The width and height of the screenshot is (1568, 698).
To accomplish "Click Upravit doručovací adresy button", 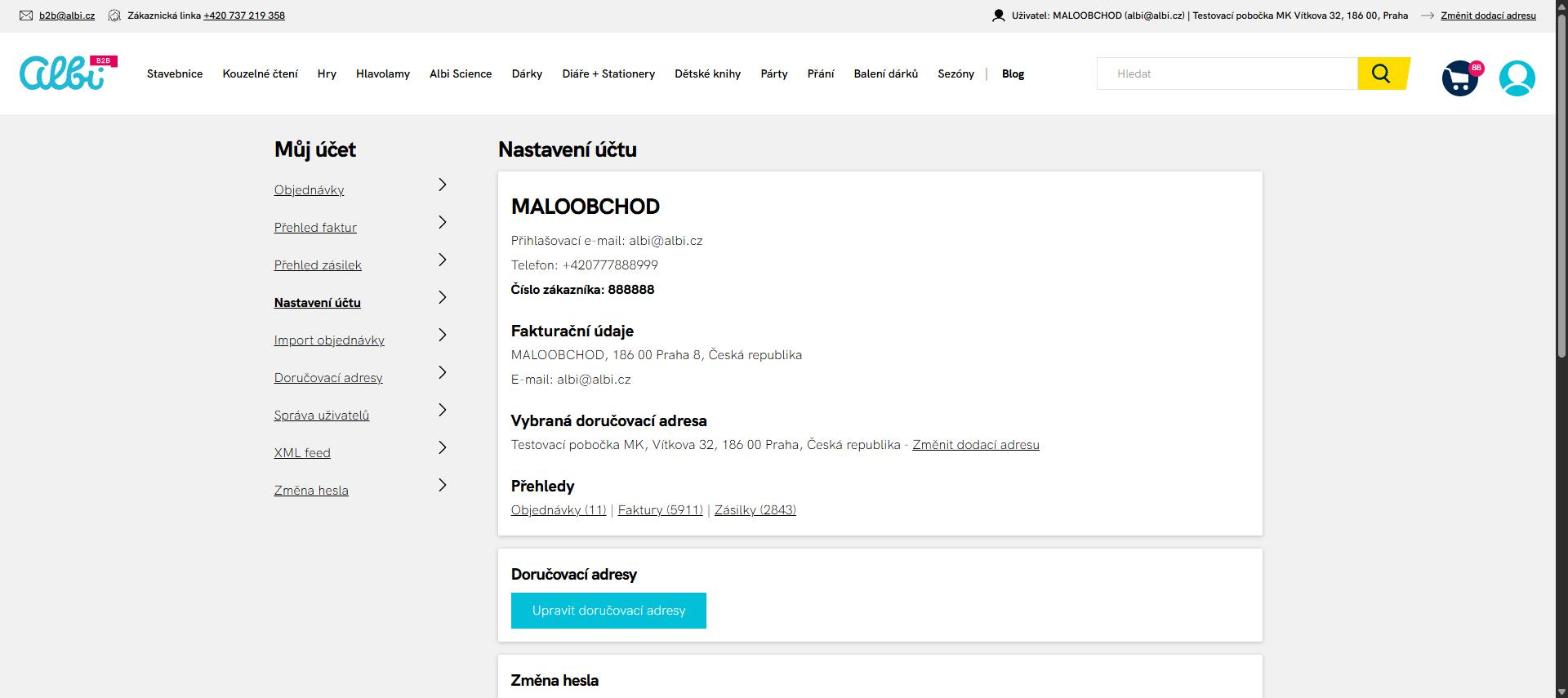I will (x=608, y=611).
